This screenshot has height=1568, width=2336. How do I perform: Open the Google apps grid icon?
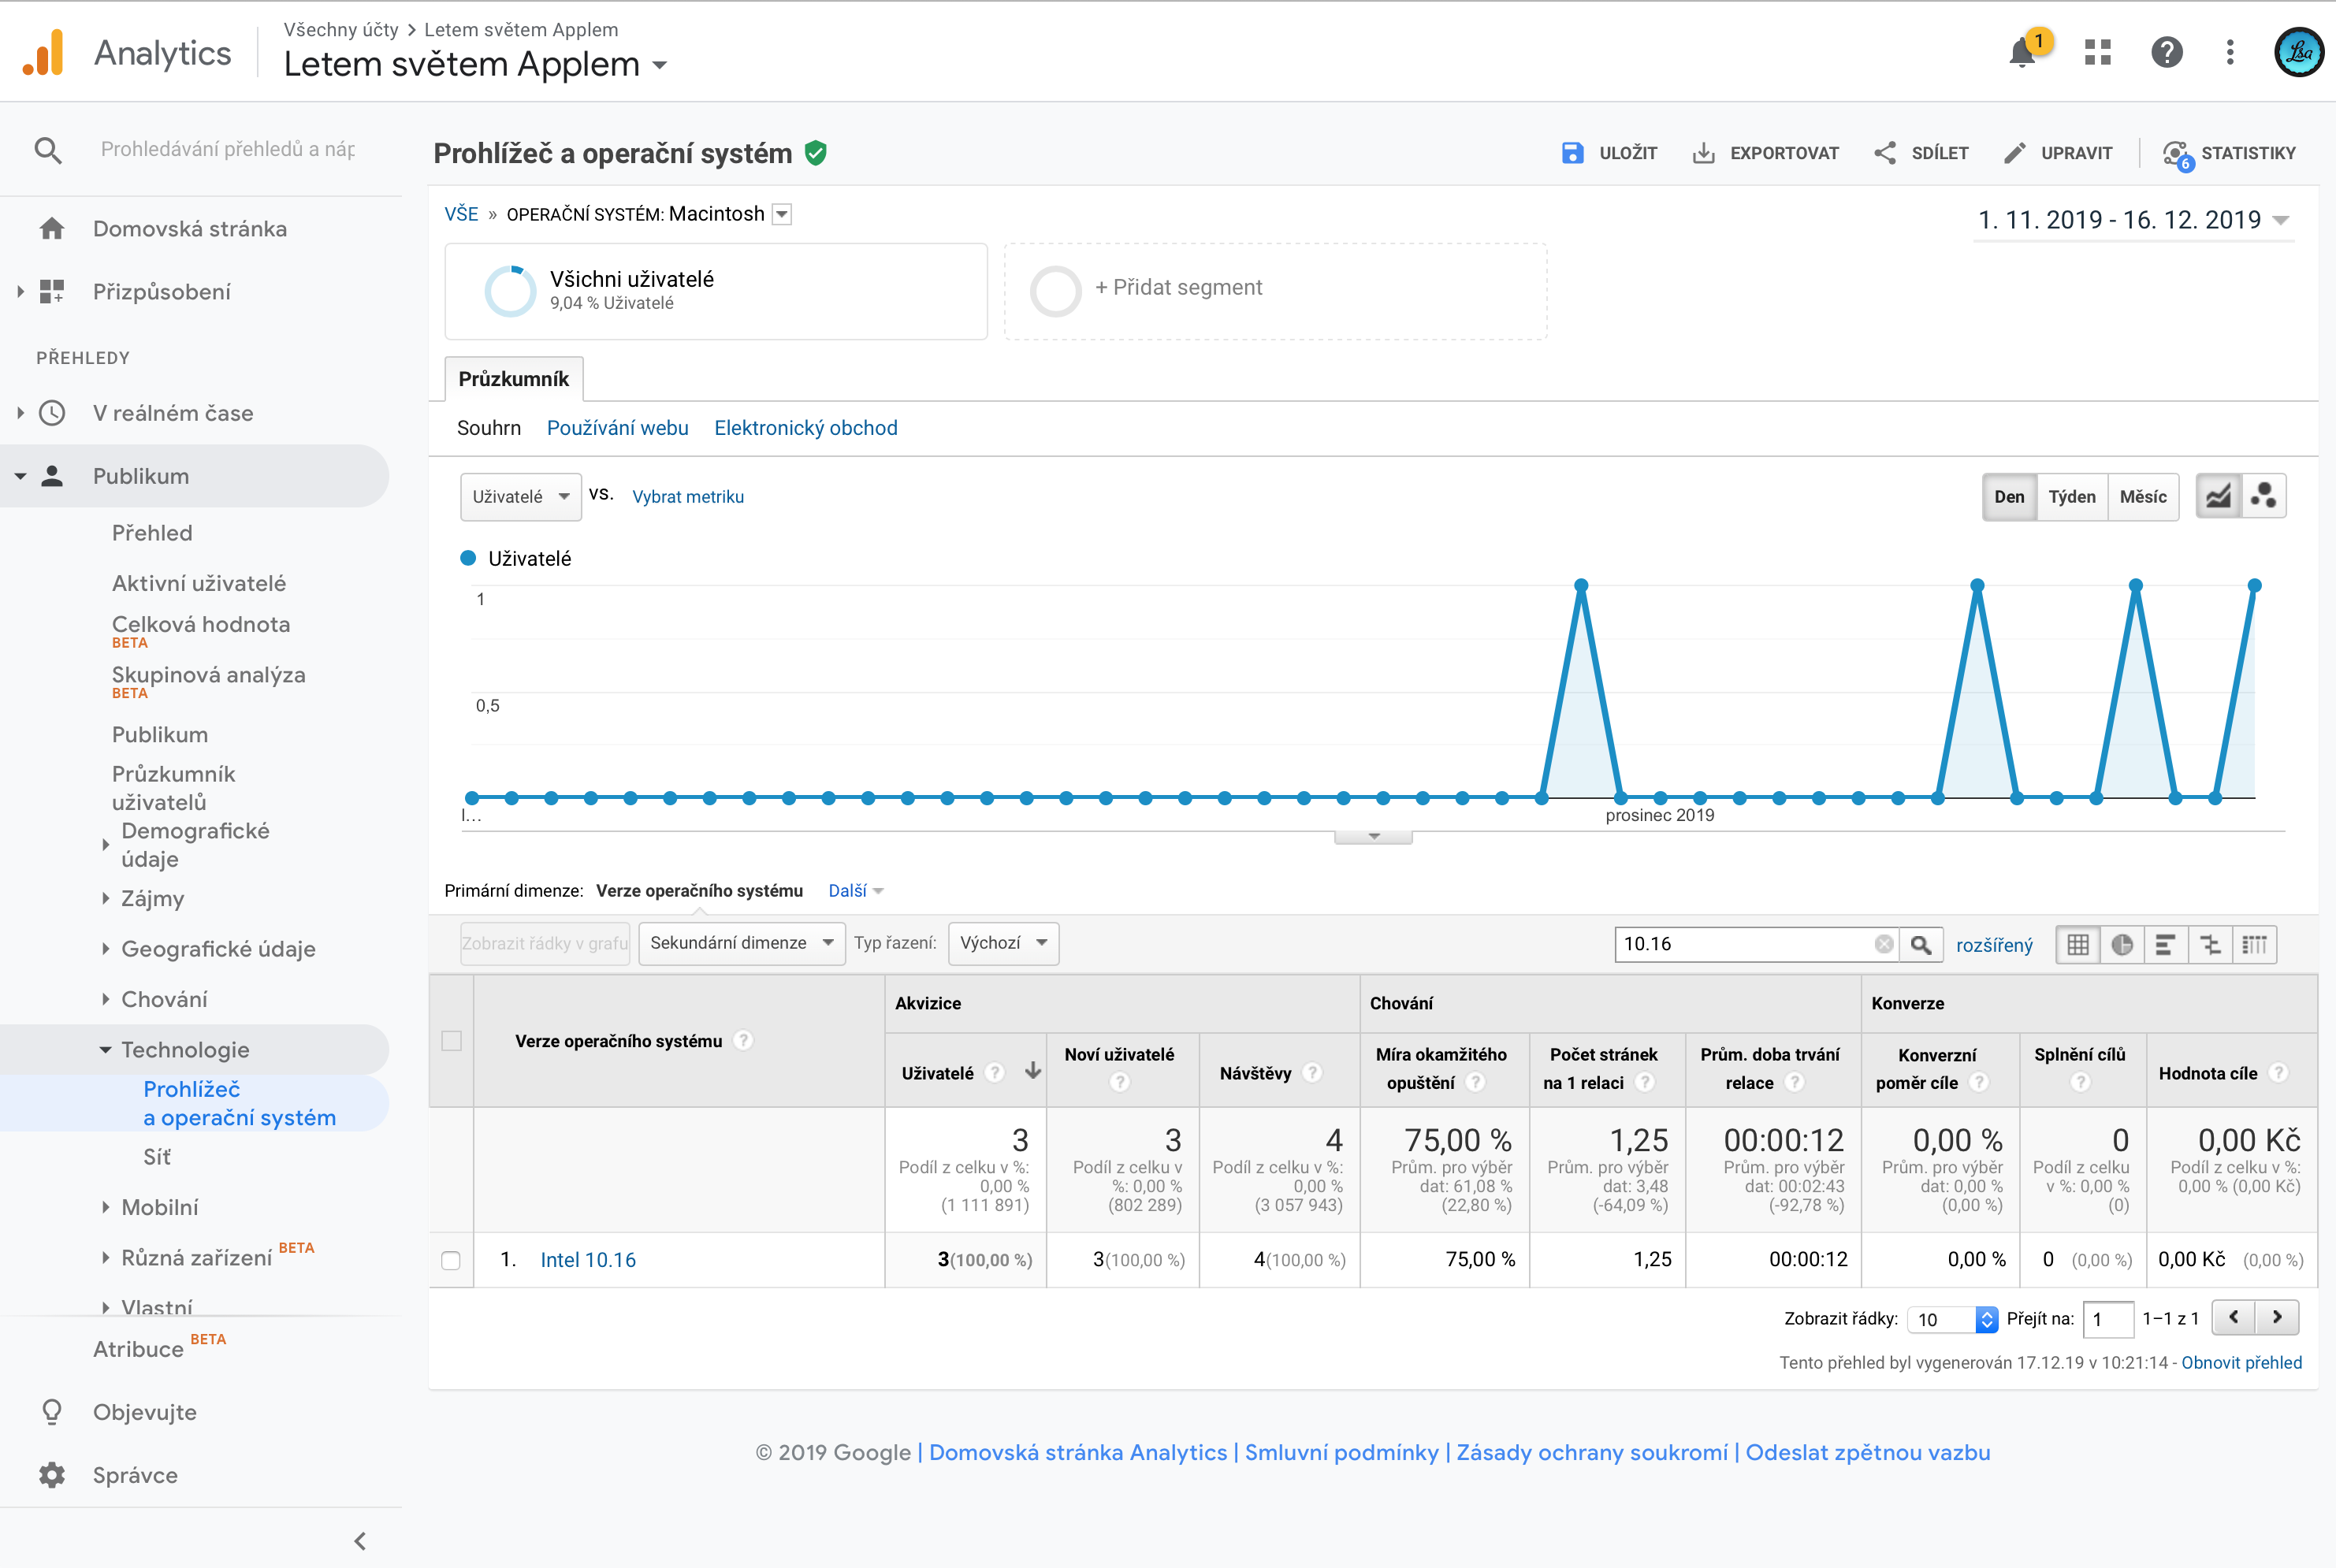click(2097, 52)
